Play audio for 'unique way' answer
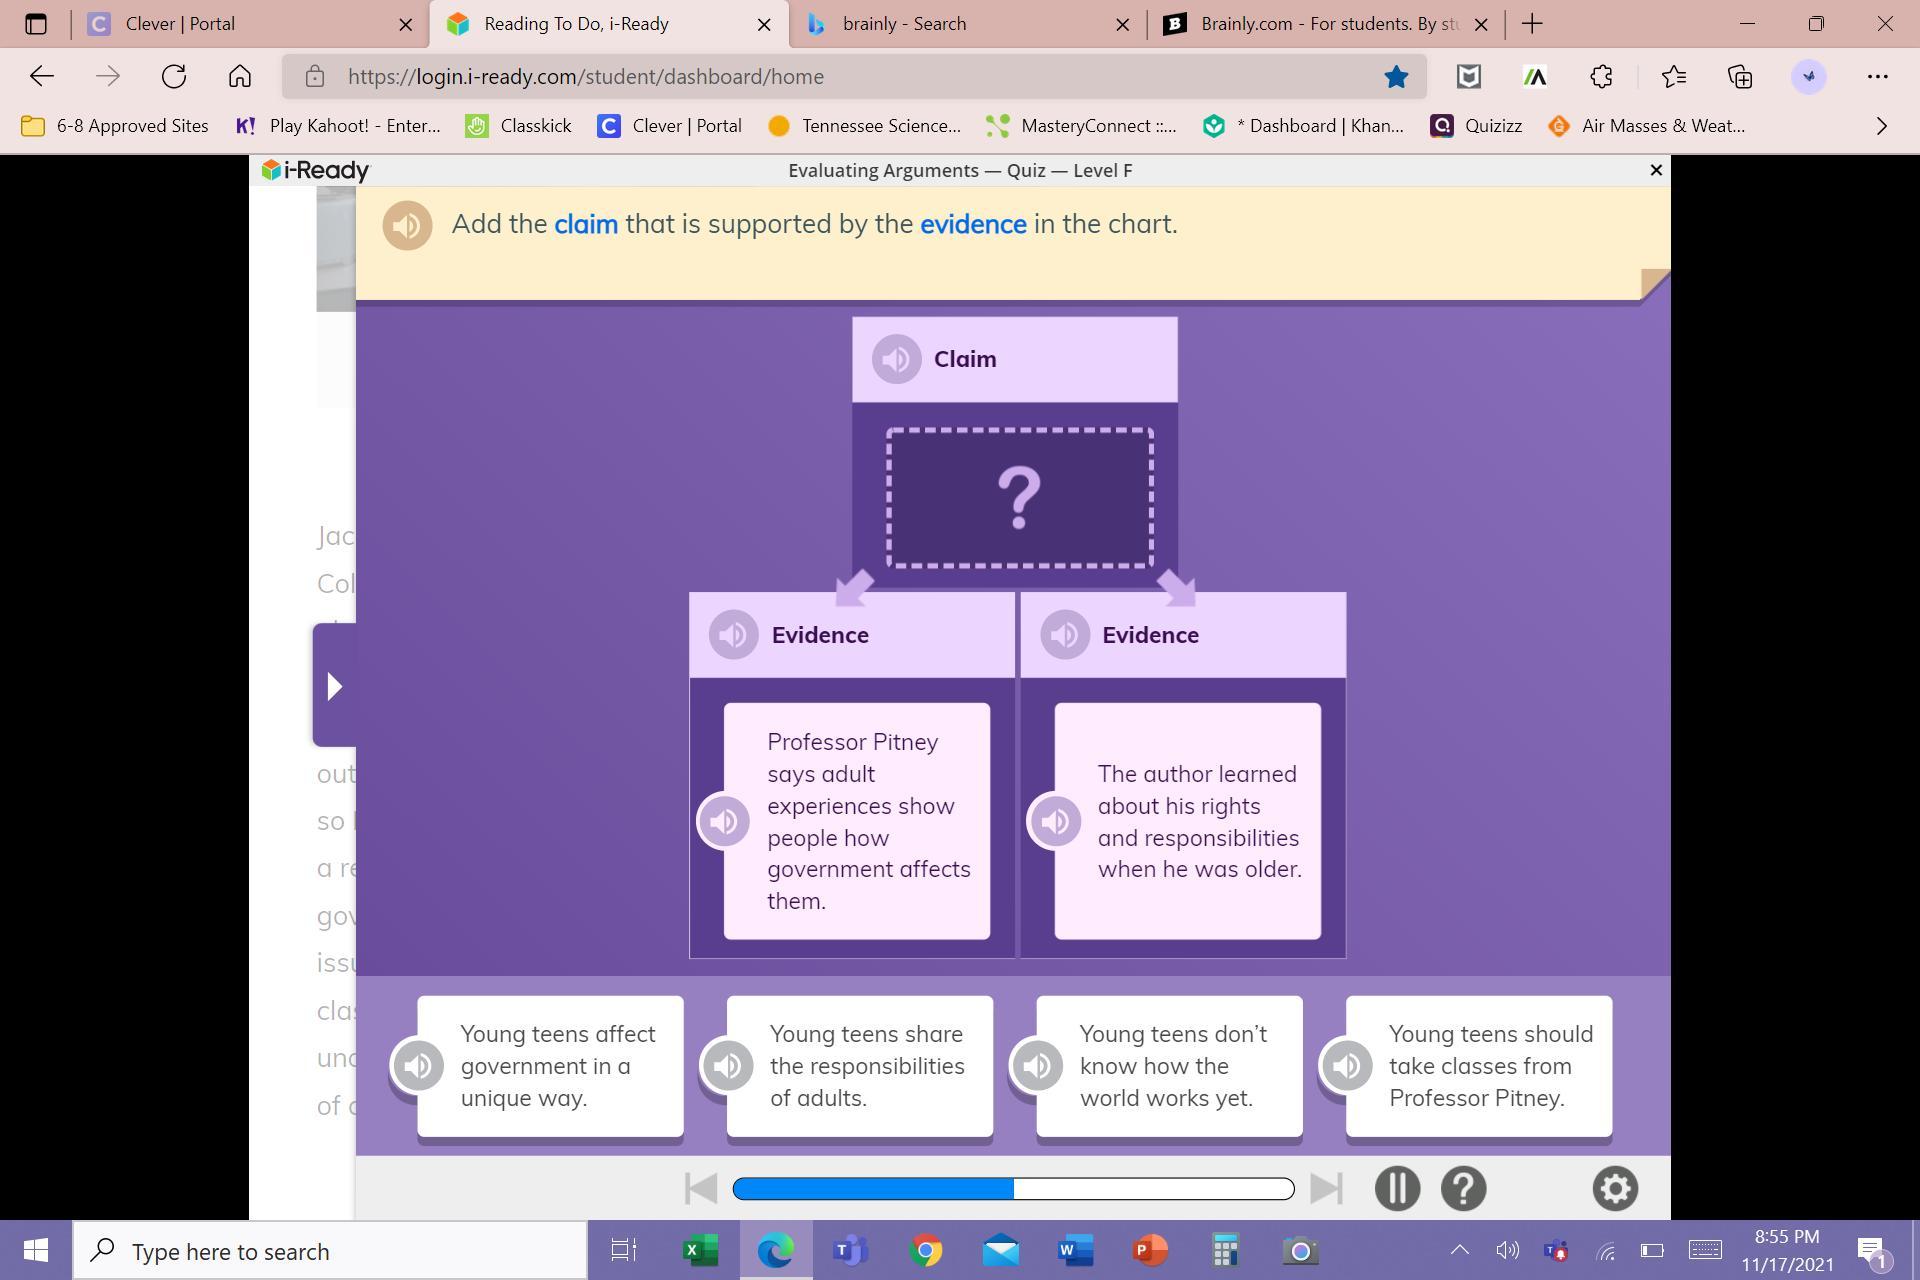Screen dimensions: 1920x1280 pos(418,1065)
